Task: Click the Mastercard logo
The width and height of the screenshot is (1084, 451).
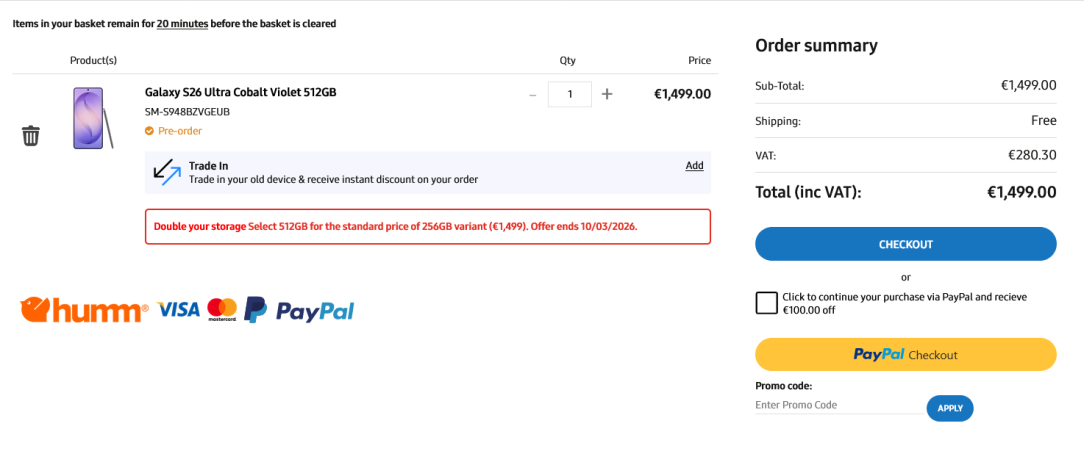Action: click(222, 310)
